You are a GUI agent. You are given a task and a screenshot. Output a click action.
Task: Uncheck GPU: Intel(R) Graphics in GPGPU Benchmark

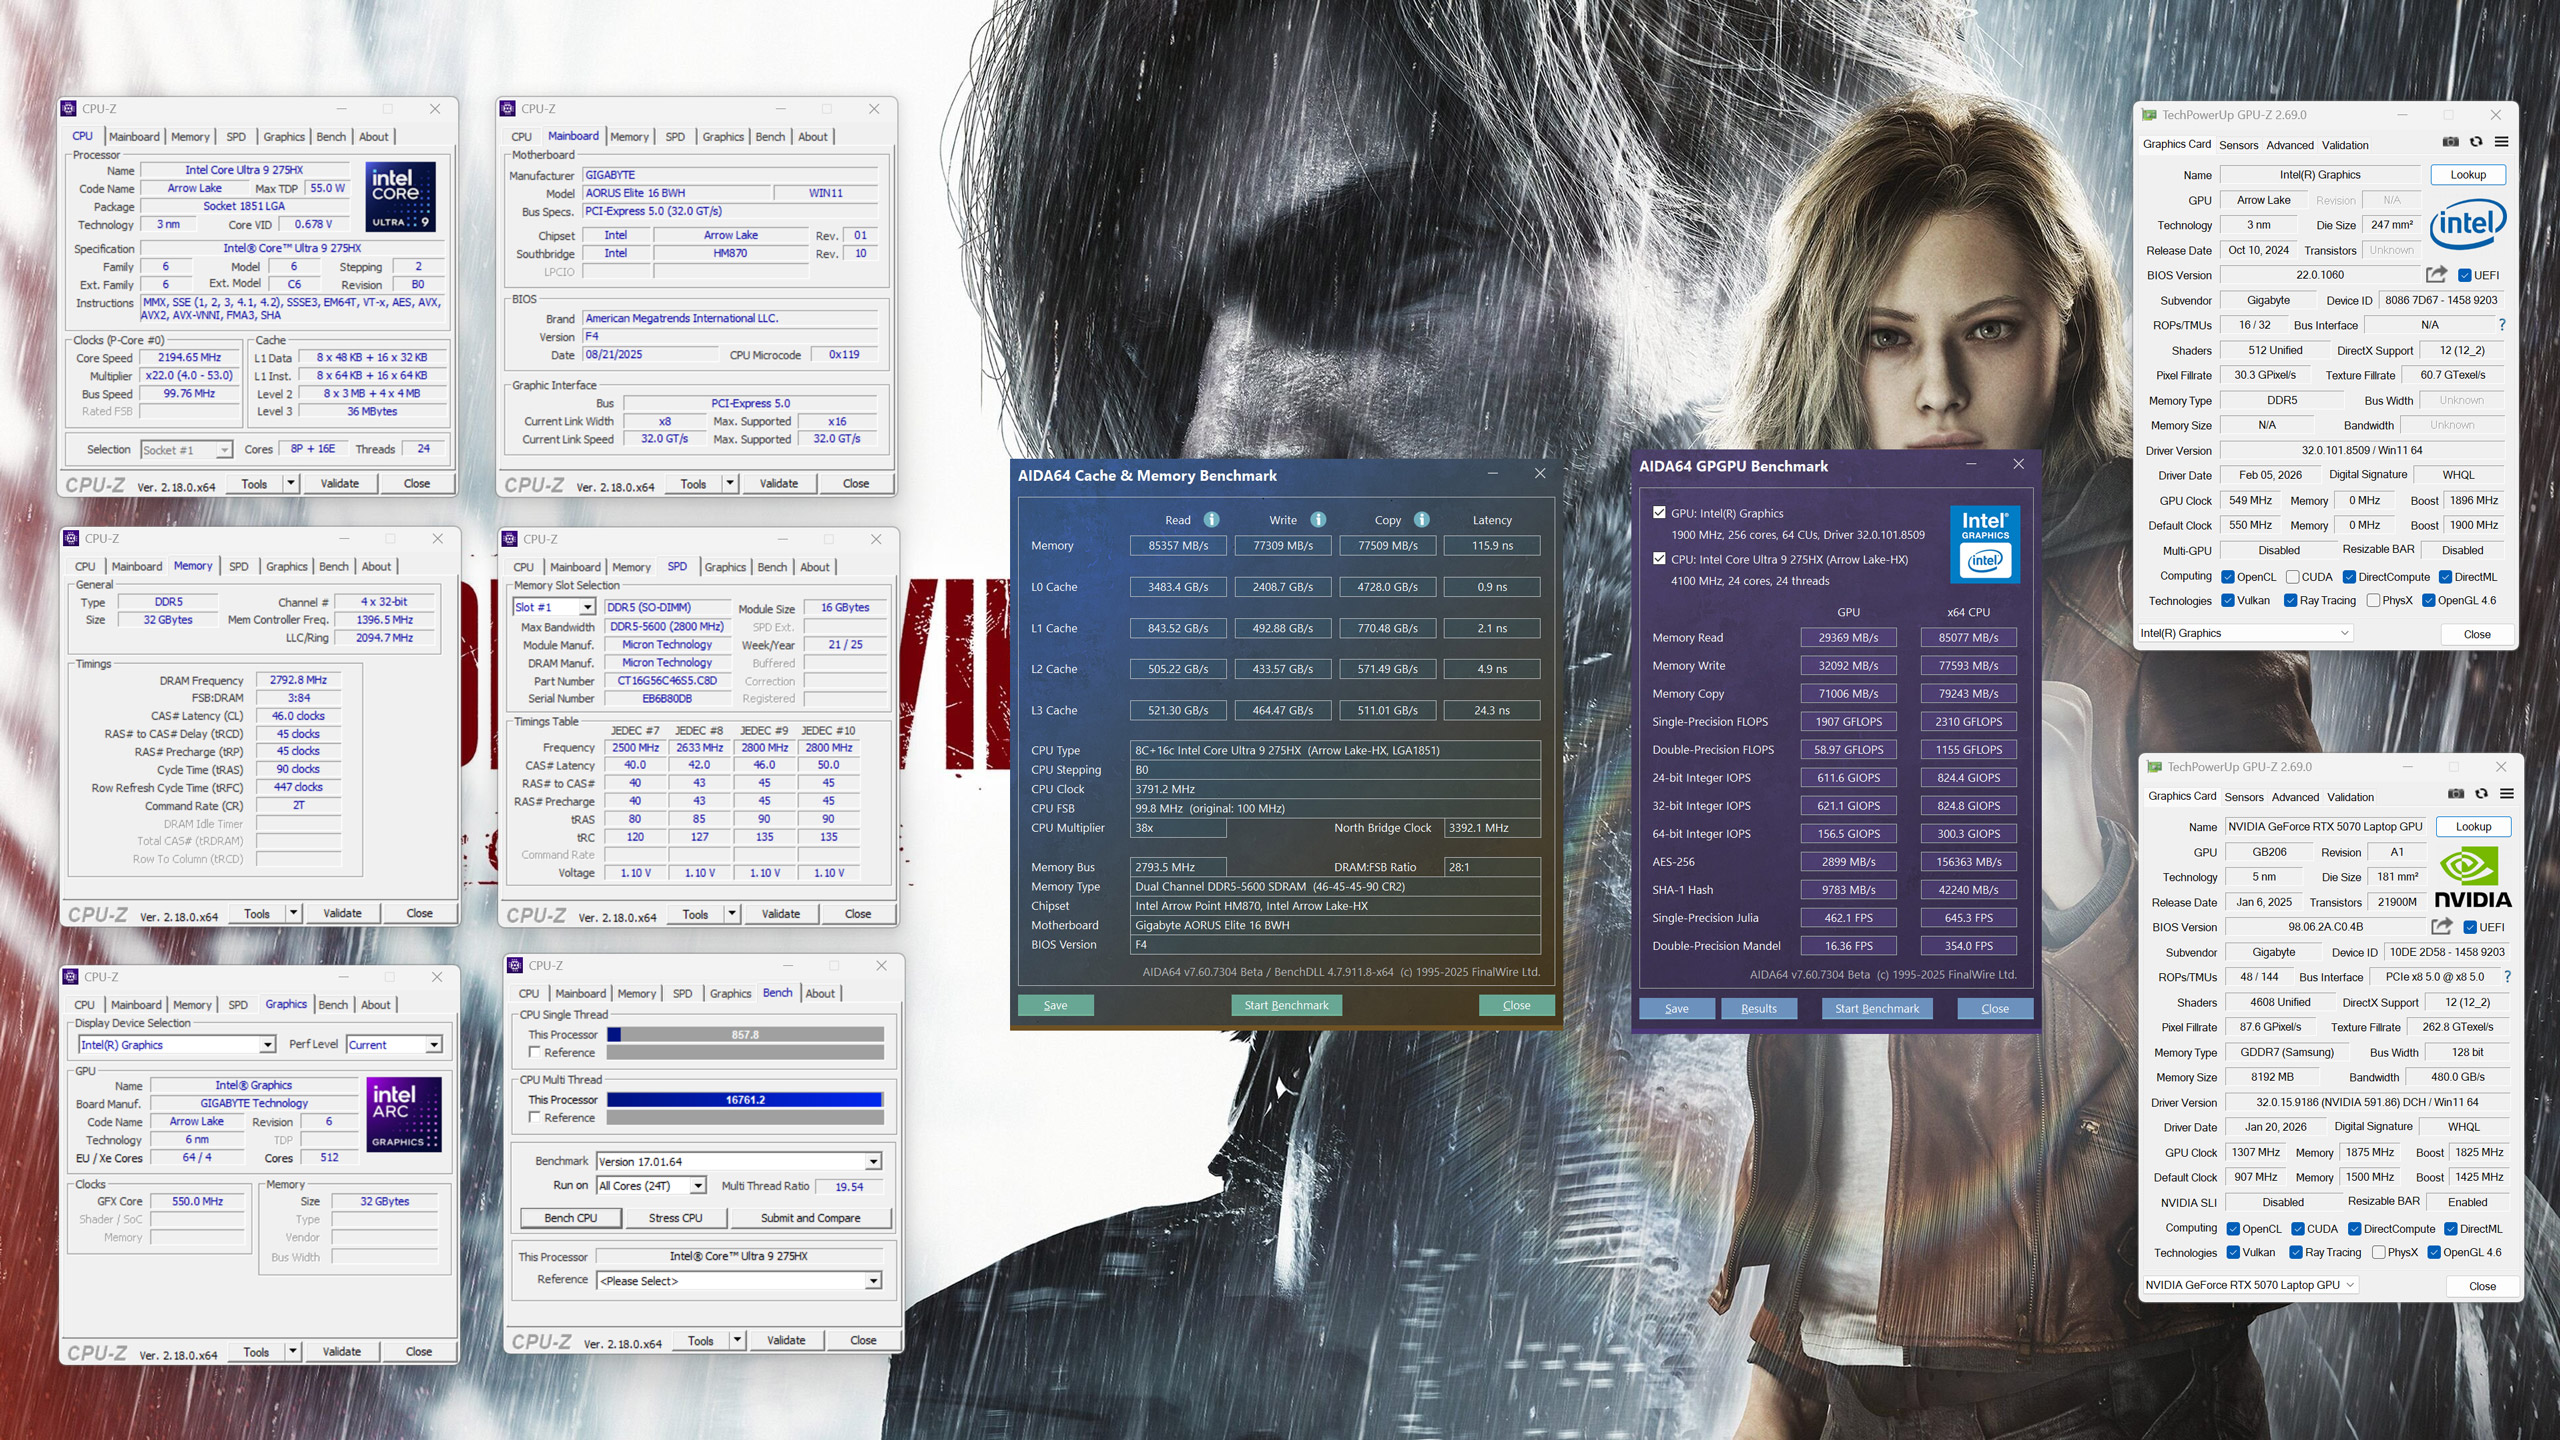tap(1660, 513)
